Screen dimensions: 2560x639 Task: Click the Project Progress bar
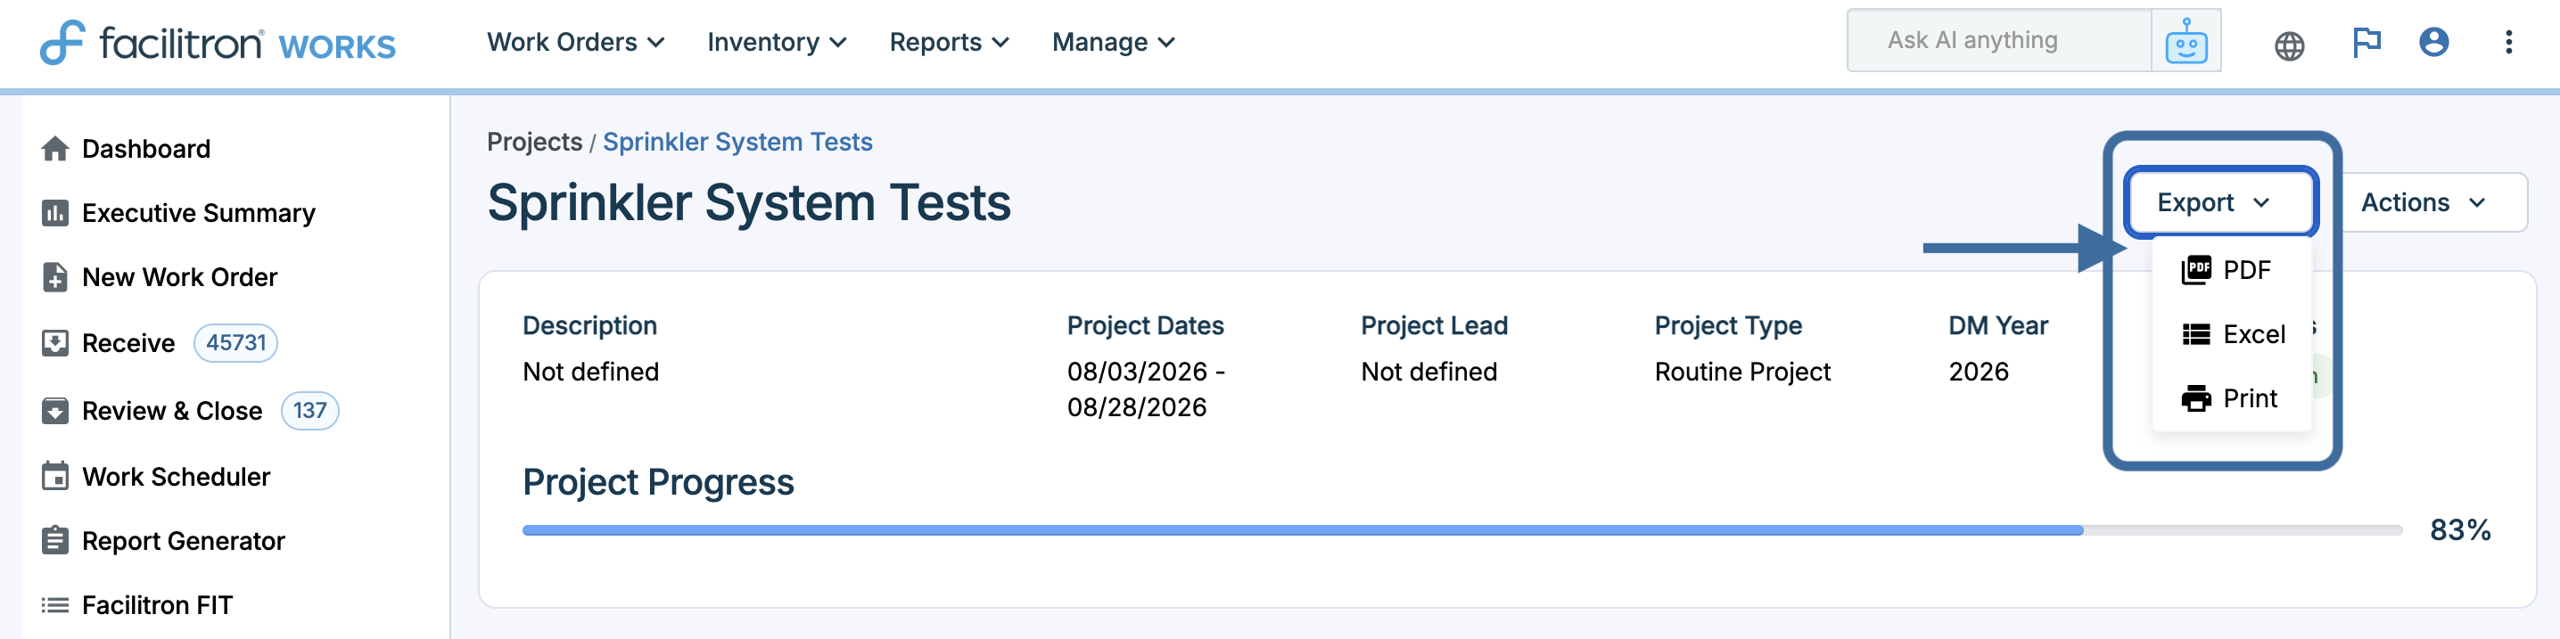pyautogui.click(x=1461, y=530)
